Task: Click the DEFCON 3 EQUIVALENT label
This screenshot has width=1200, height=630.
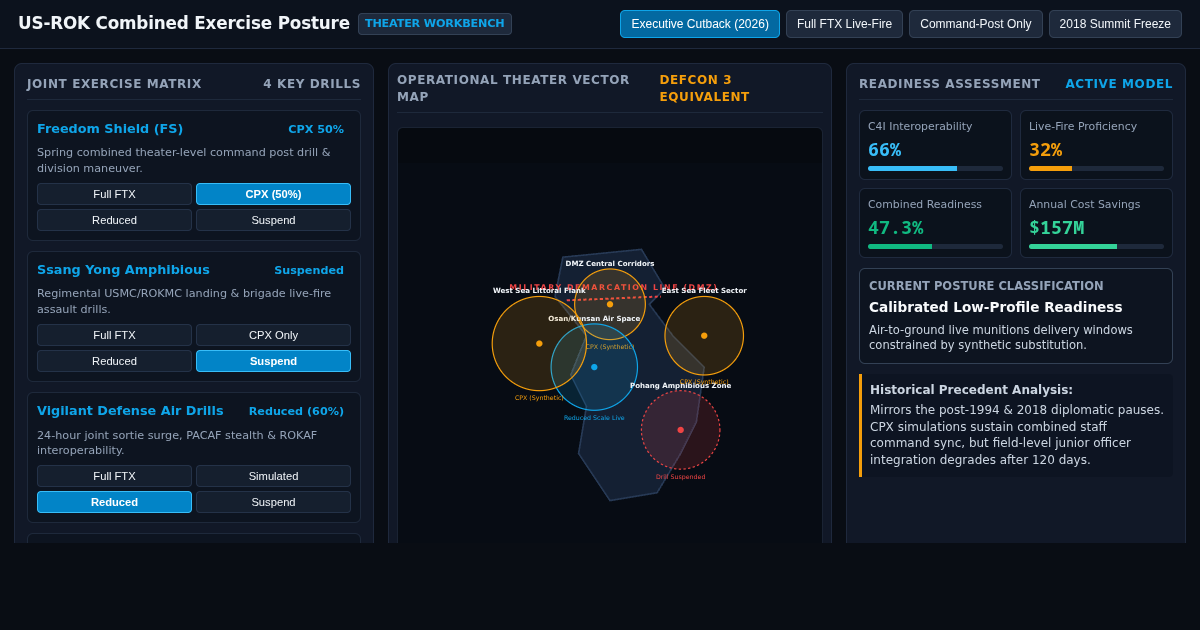Action: coord(704,88)
